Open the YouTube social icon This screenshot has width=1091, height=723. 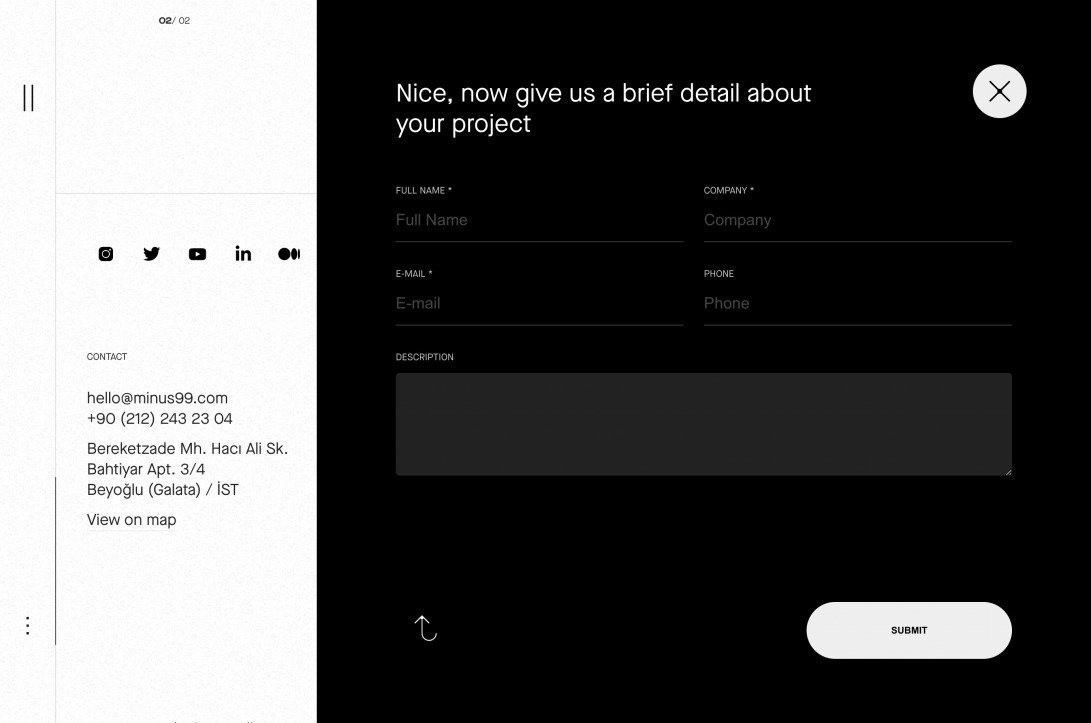(x=197, y=254)
